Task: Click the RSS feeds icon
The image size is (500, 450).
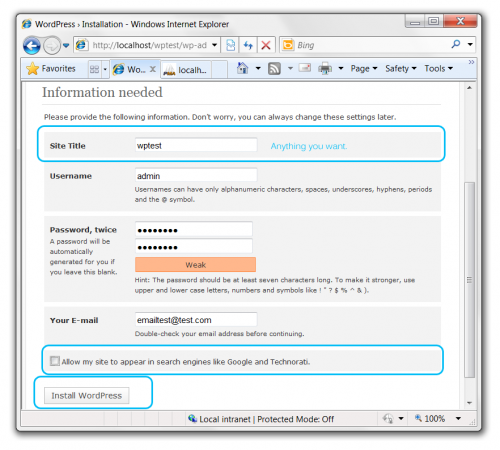Action: tap(274, 69)
